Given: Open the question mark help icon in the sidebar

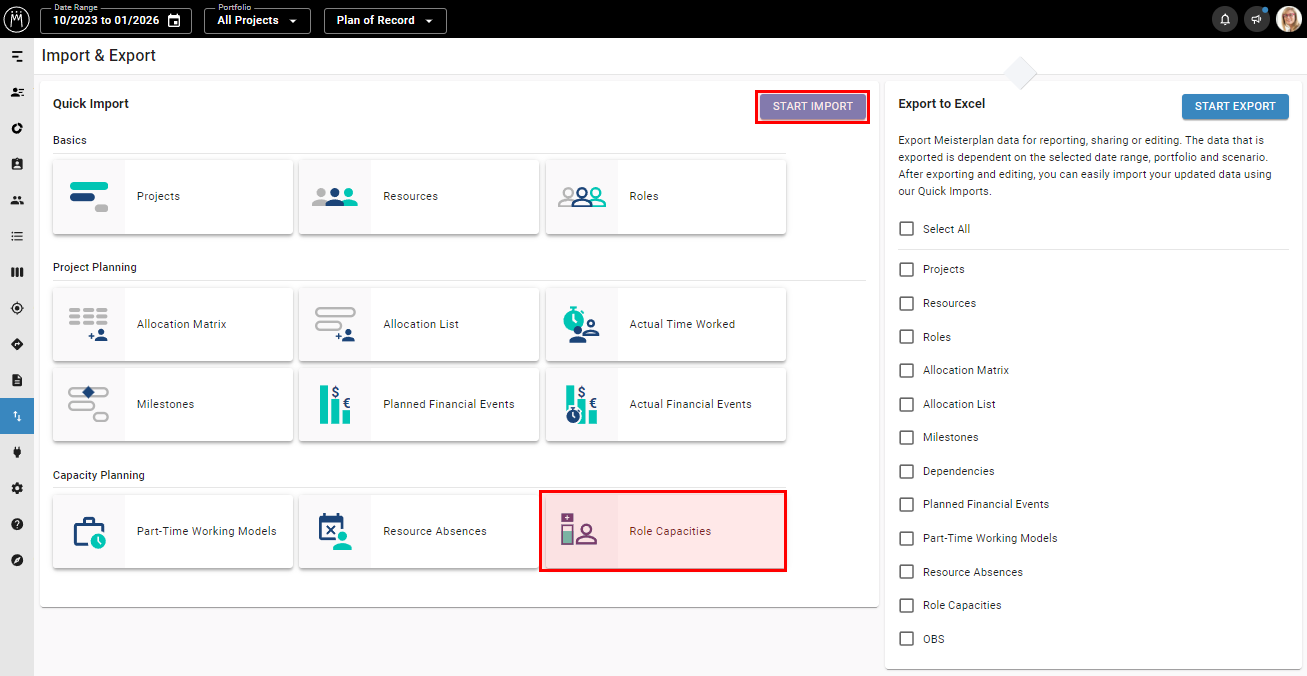Looking at the screenshot, I should pyautogui.click(x=17, y=524).
